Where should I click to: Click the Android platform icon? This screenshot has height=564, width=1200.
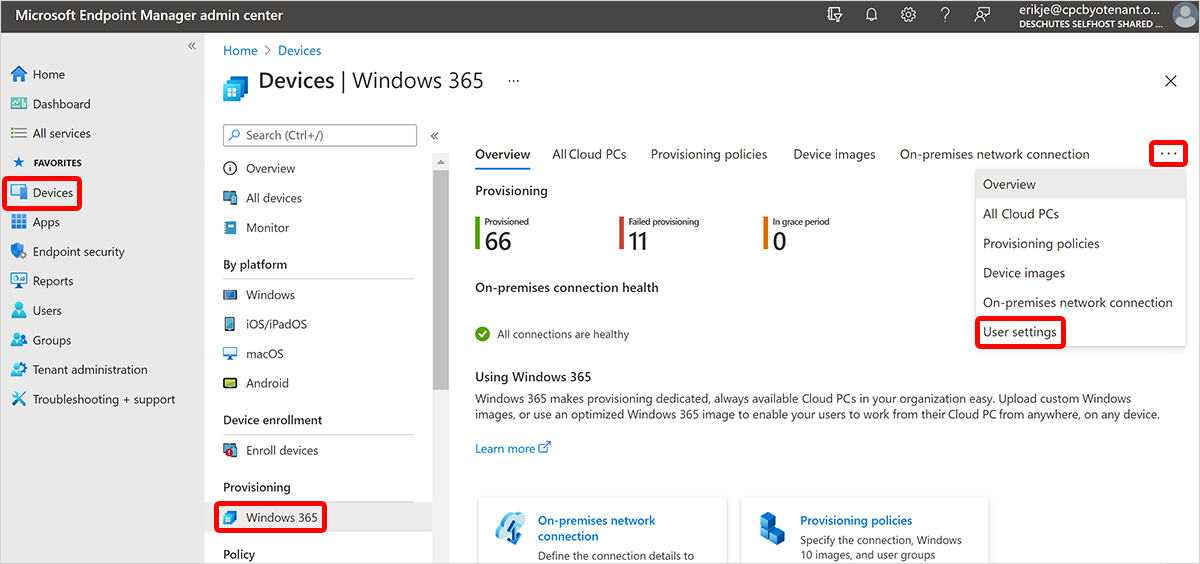[231, 383]
